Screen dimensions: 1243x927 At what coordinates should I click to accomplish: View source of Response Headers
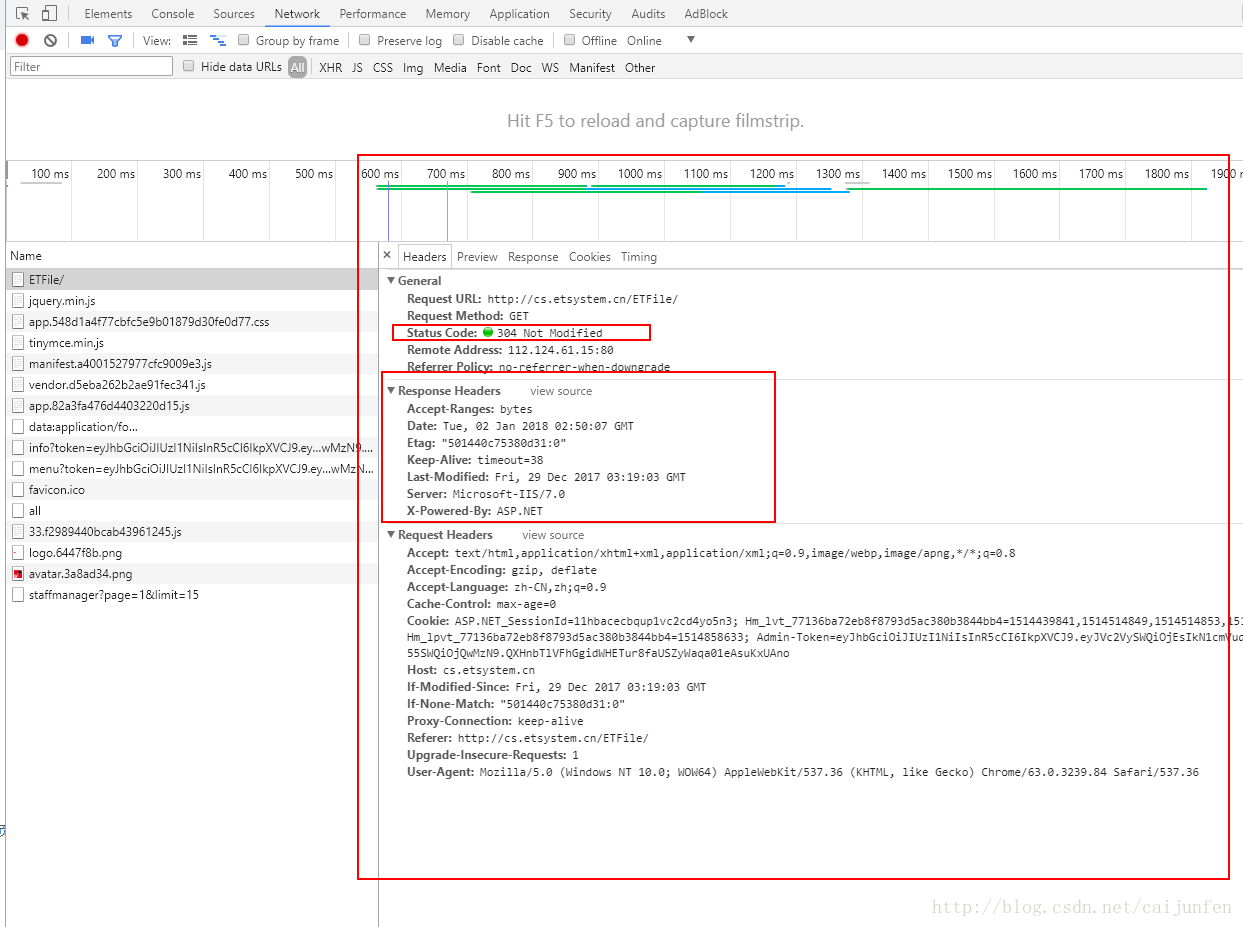pos(561,391)
